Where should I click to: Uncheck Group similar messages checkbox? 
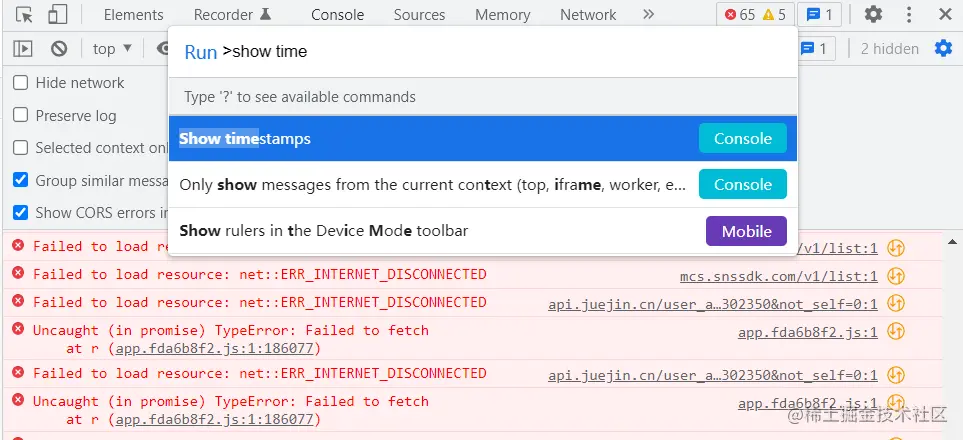point(20,180)
